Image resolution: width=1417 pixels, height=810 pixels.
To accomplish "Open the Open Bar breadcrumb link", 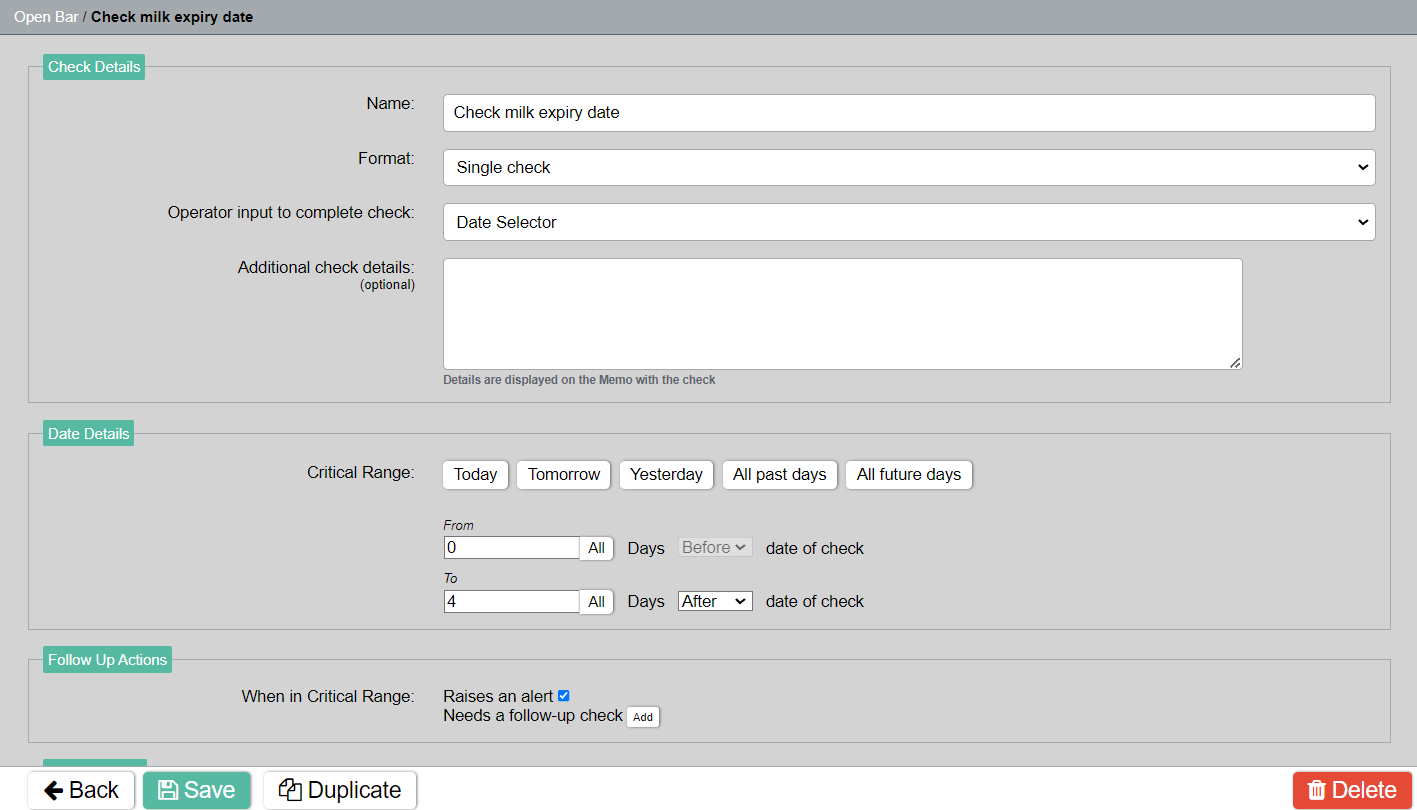I will [x=46, y=17].
